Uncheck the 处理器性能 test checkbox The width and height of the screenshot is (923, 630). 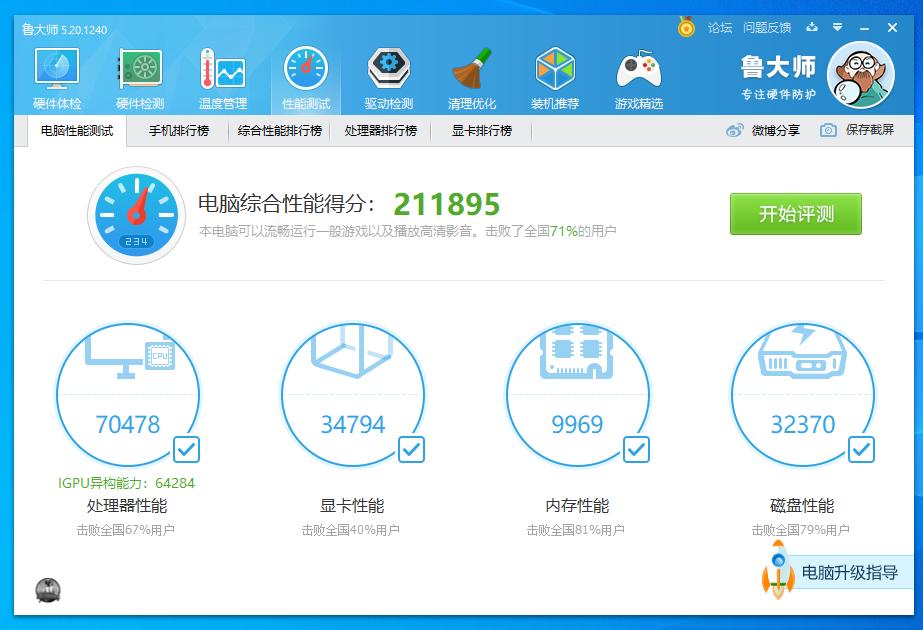187,450
